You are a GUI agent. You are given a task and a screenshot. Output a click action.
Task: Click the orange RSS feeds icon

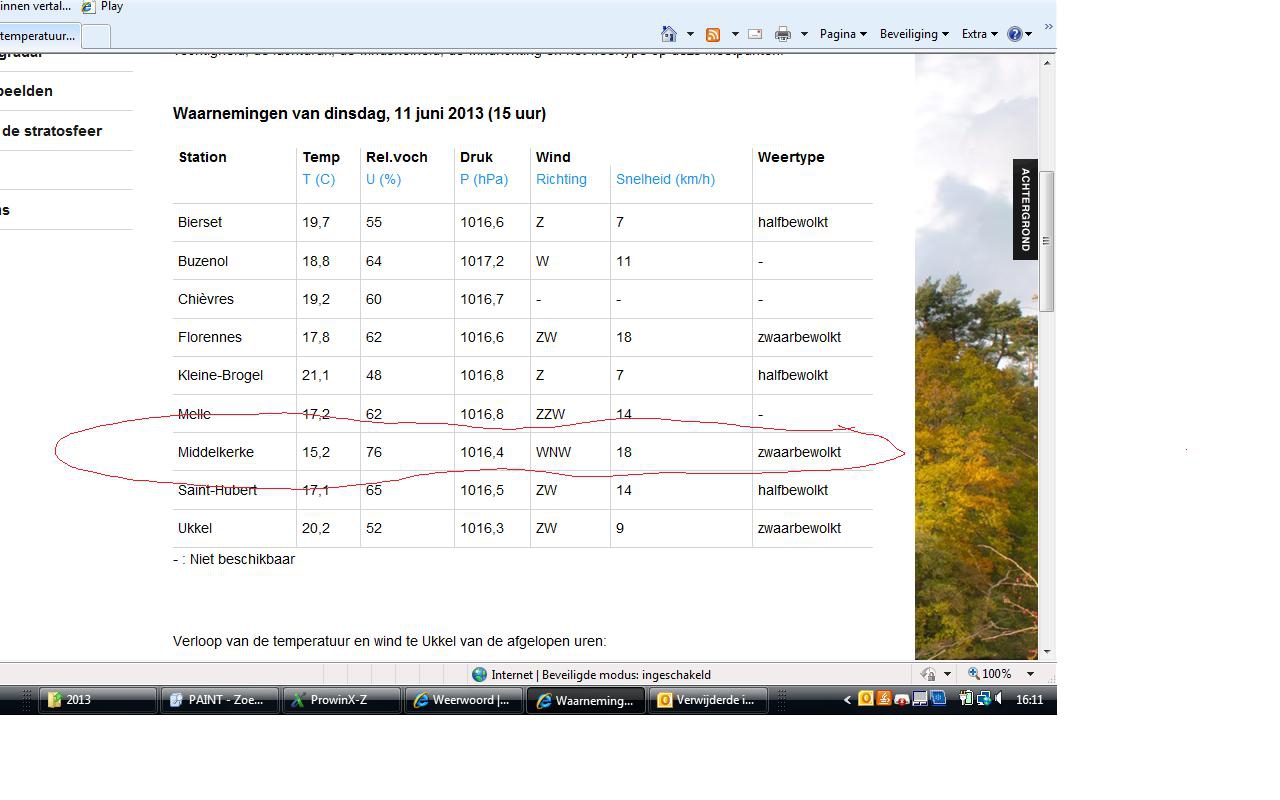point(713,34)
